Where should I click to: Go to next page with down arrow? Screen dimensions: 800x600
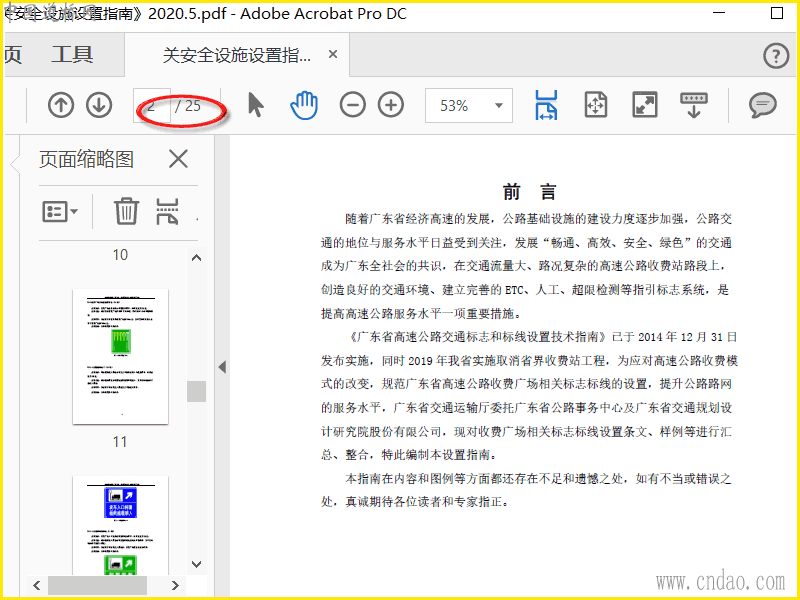click(x=99, y=105)
